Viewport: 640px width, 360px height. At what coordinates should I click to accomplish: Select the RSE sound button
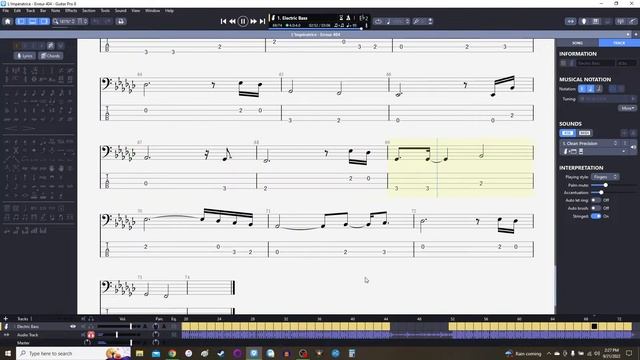pyautogui.click(x=567, y=133)
